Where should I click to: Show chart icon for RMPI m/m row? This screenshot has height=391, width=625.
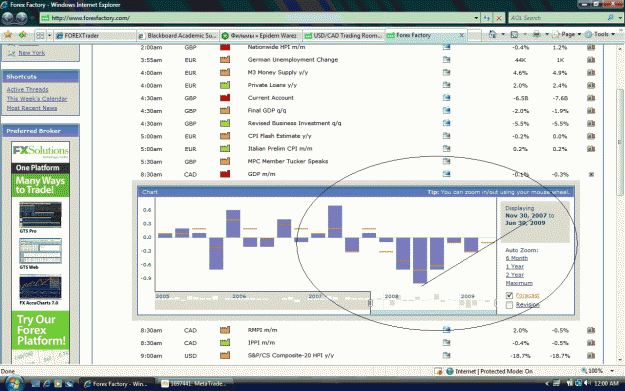(x=591, y=330)
